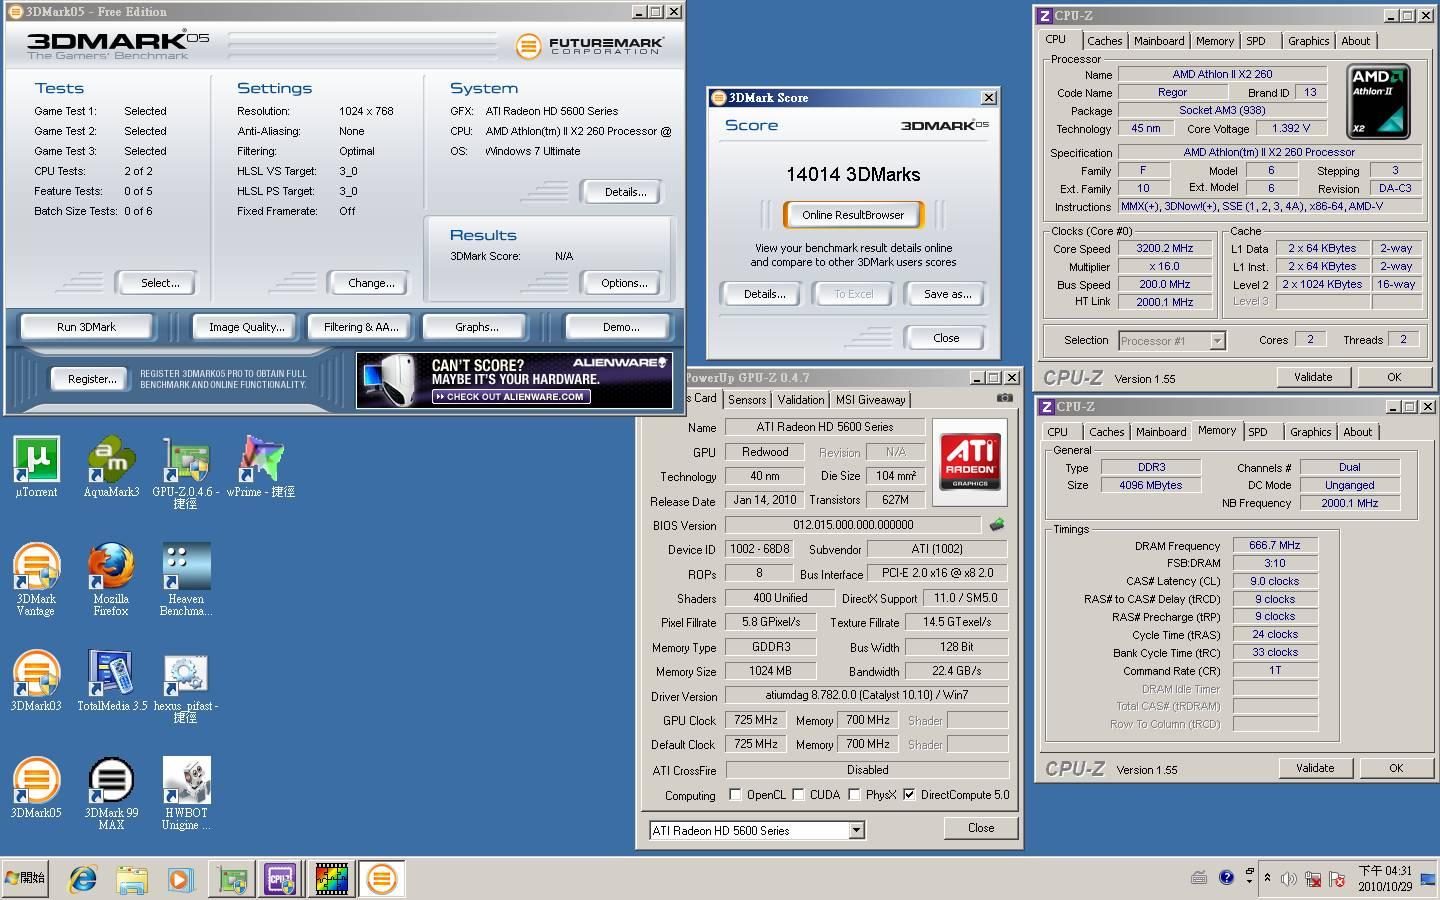Show hidden tray icons arrow
1440x900 pixels.
click(1268, 878)
